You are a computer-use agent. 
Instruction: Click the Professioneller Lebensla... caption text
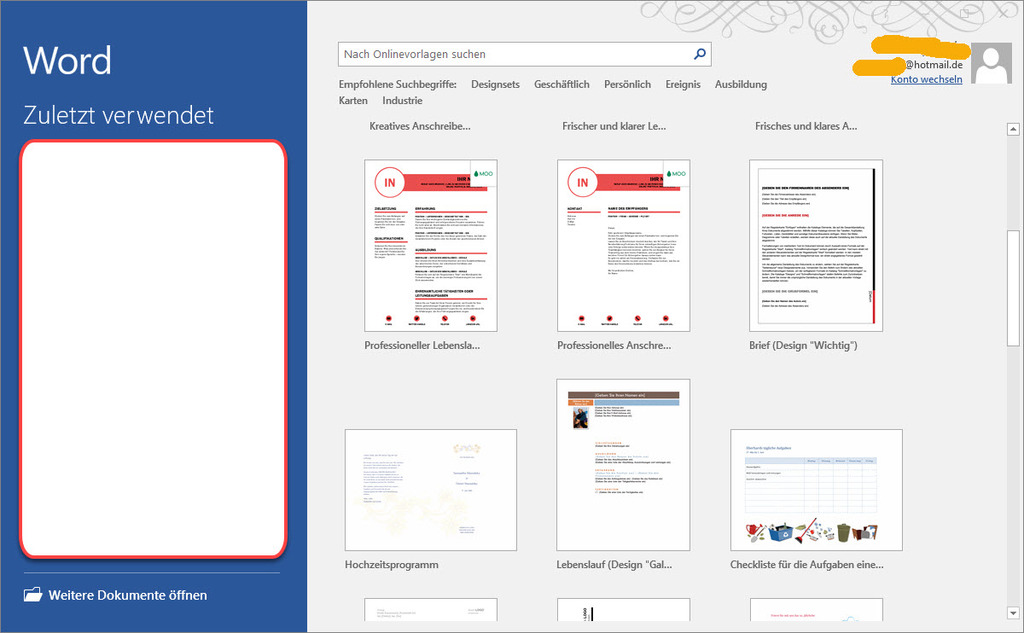(x=422, y=345)
